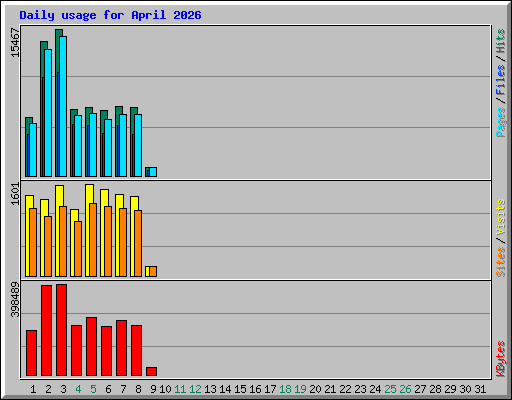Click x-axis day label "8"

[x=138, y=389]
